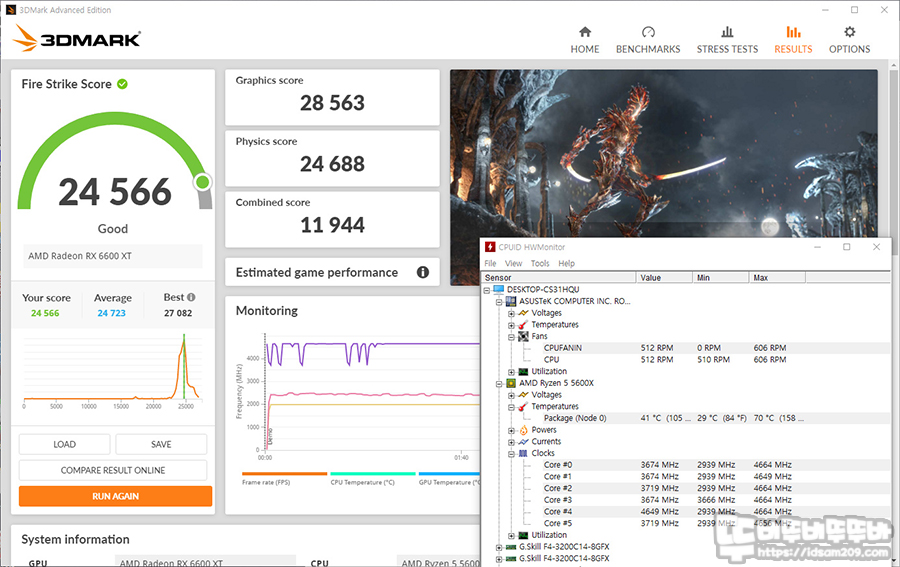Click the Fire Strike demo scene thumbnail
The height and width of the screenshot is (567, 900).
point(664,154)
